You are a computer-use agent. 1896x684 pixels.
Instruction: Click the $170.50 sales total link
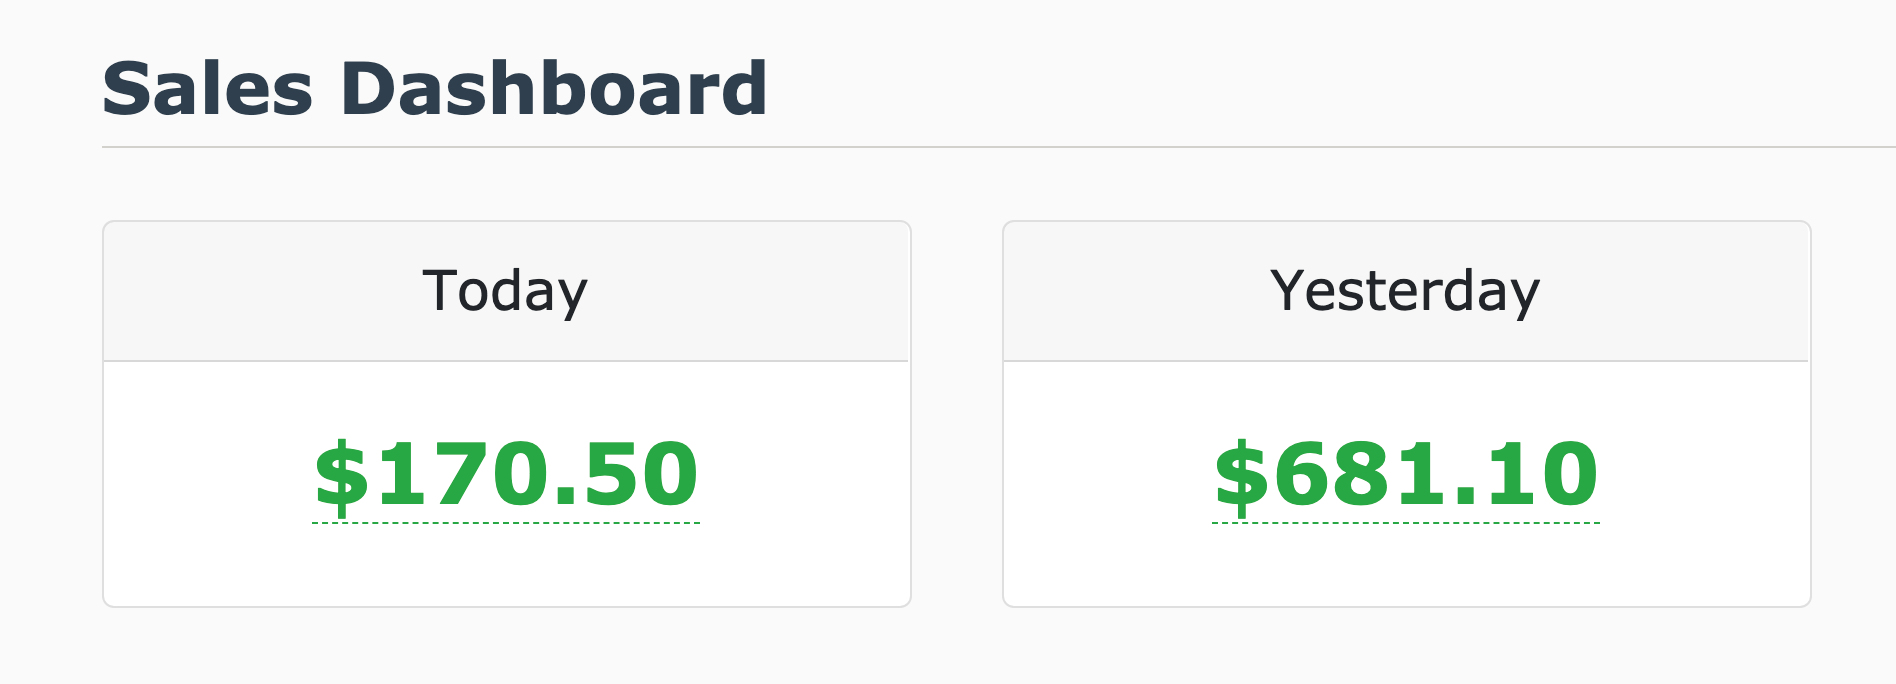click(x=506, y=474)
